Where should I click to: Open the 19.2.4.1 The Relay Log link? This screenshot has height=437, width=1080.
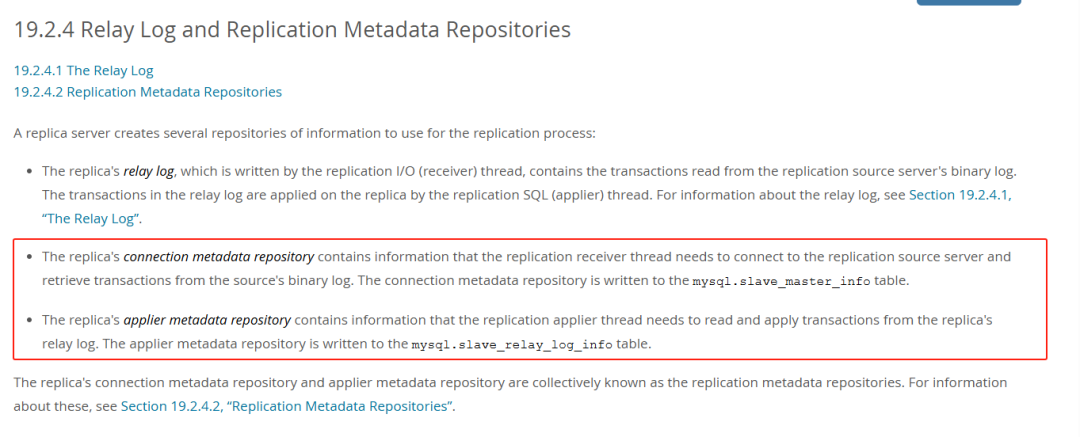84,71
